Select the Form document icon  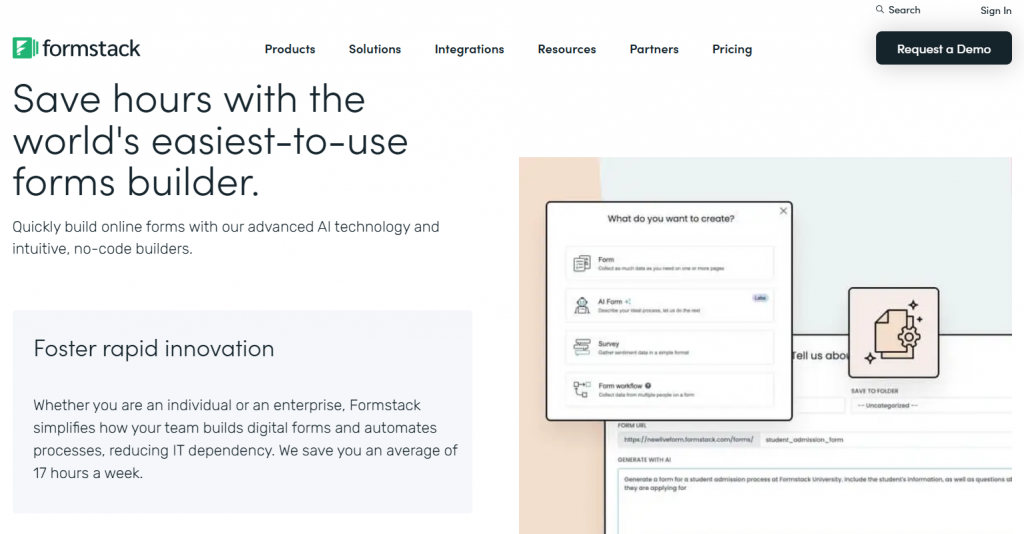click(582, 263)
